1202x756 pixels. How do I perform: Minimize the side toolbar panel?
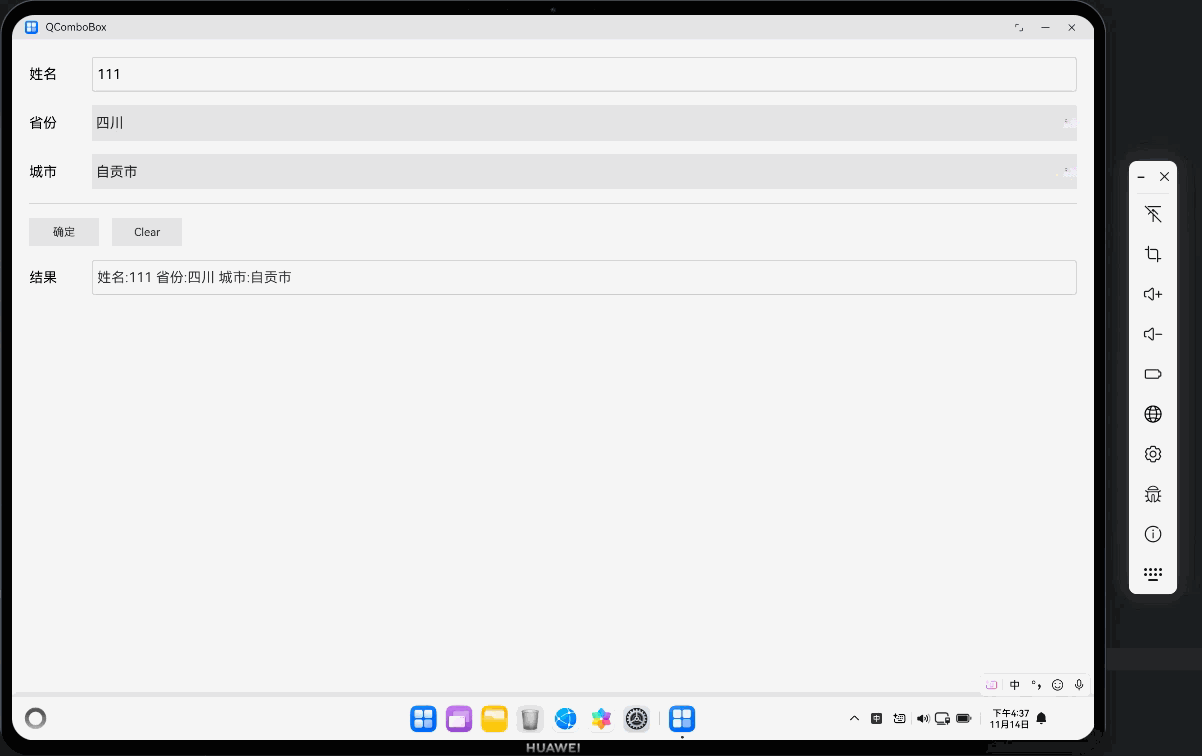click(x=1141, y=177)
